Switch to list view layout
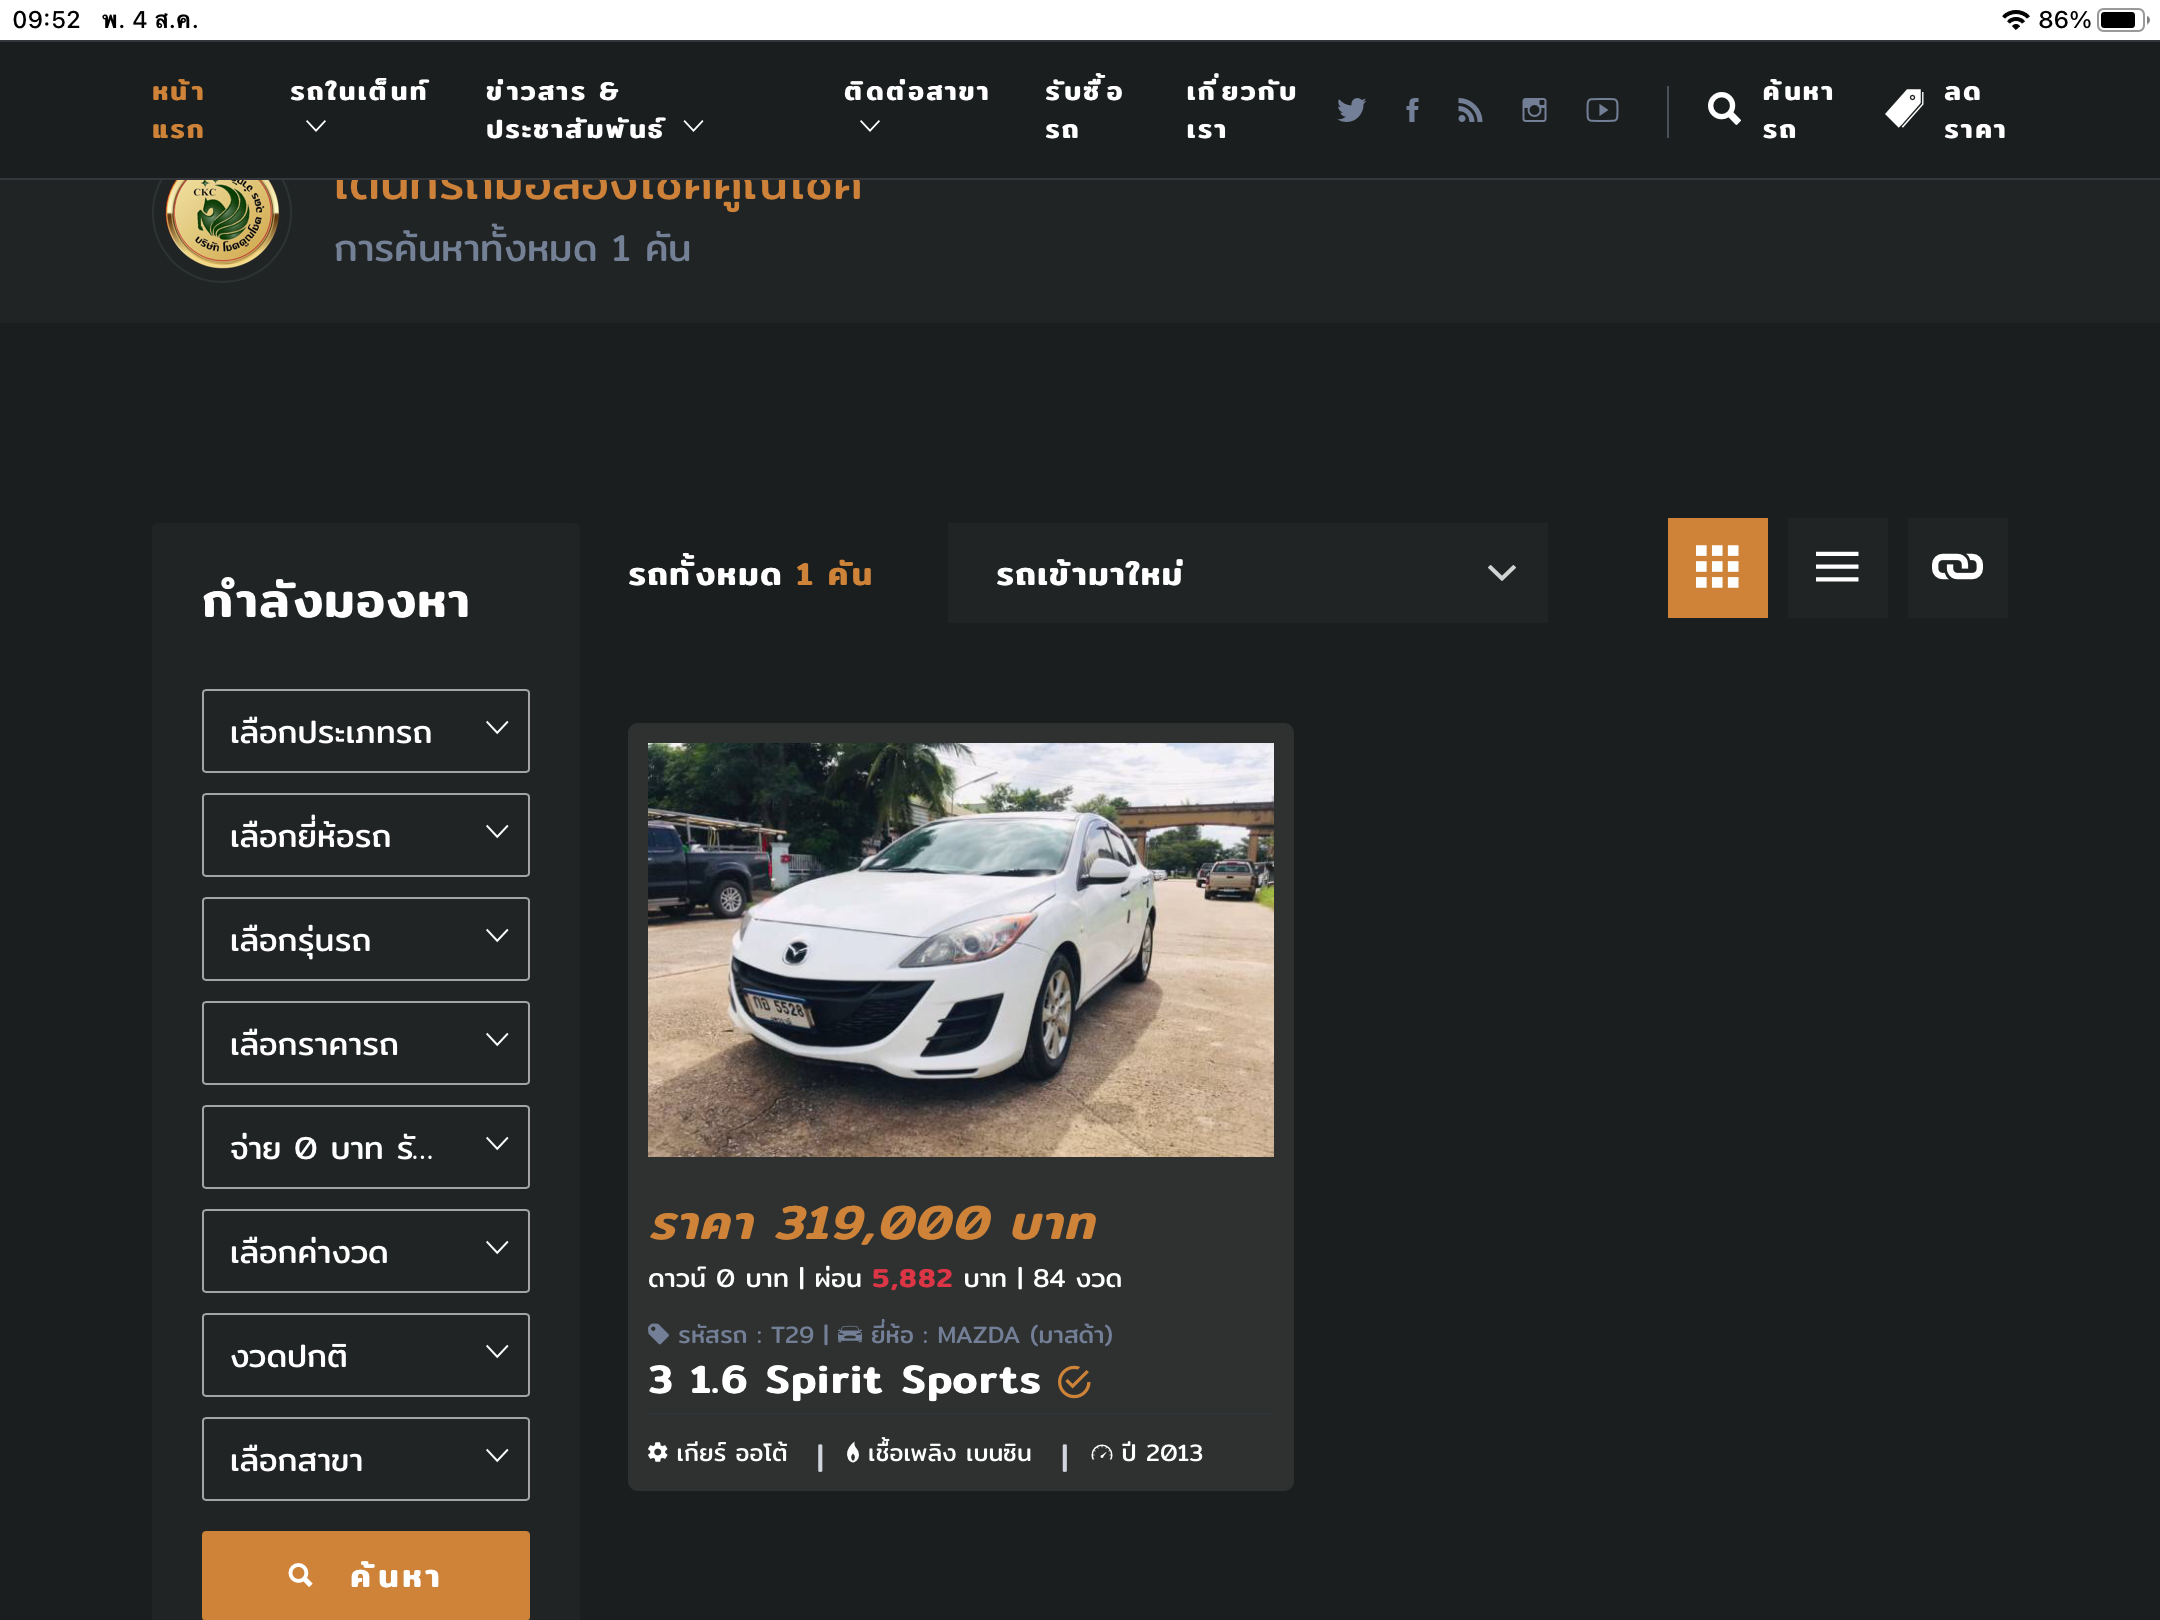 pos(1837,568)
